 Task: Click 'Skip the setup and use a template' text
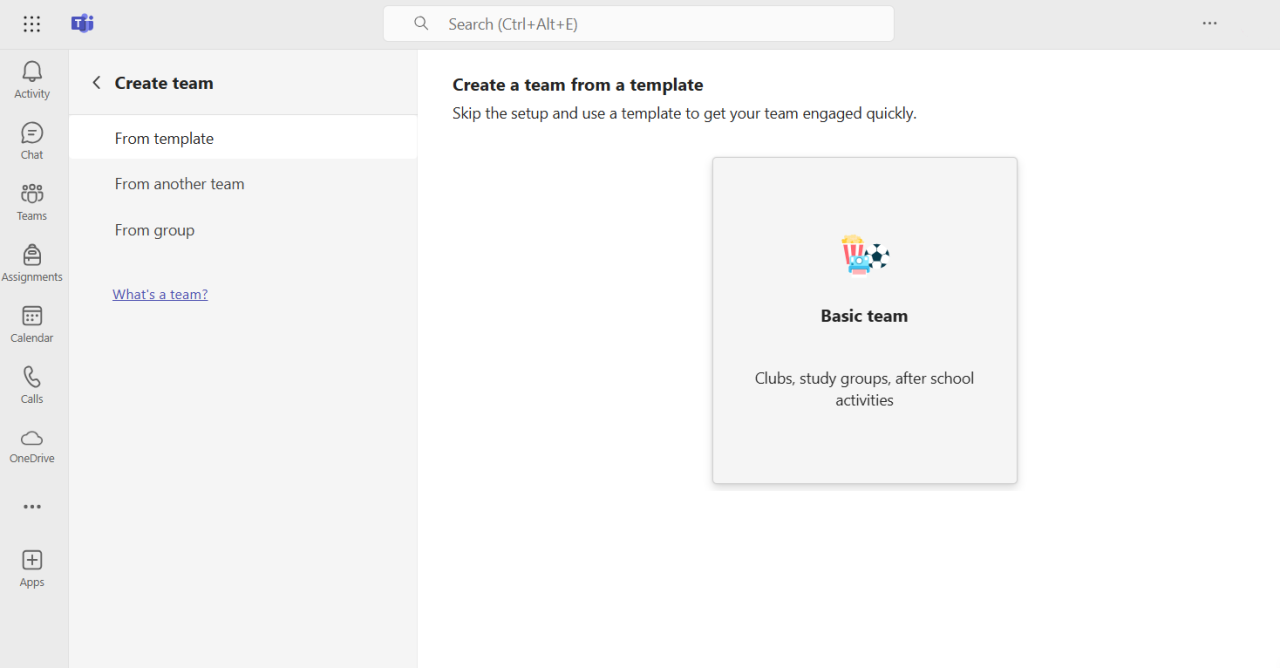[x=684, y=113]
